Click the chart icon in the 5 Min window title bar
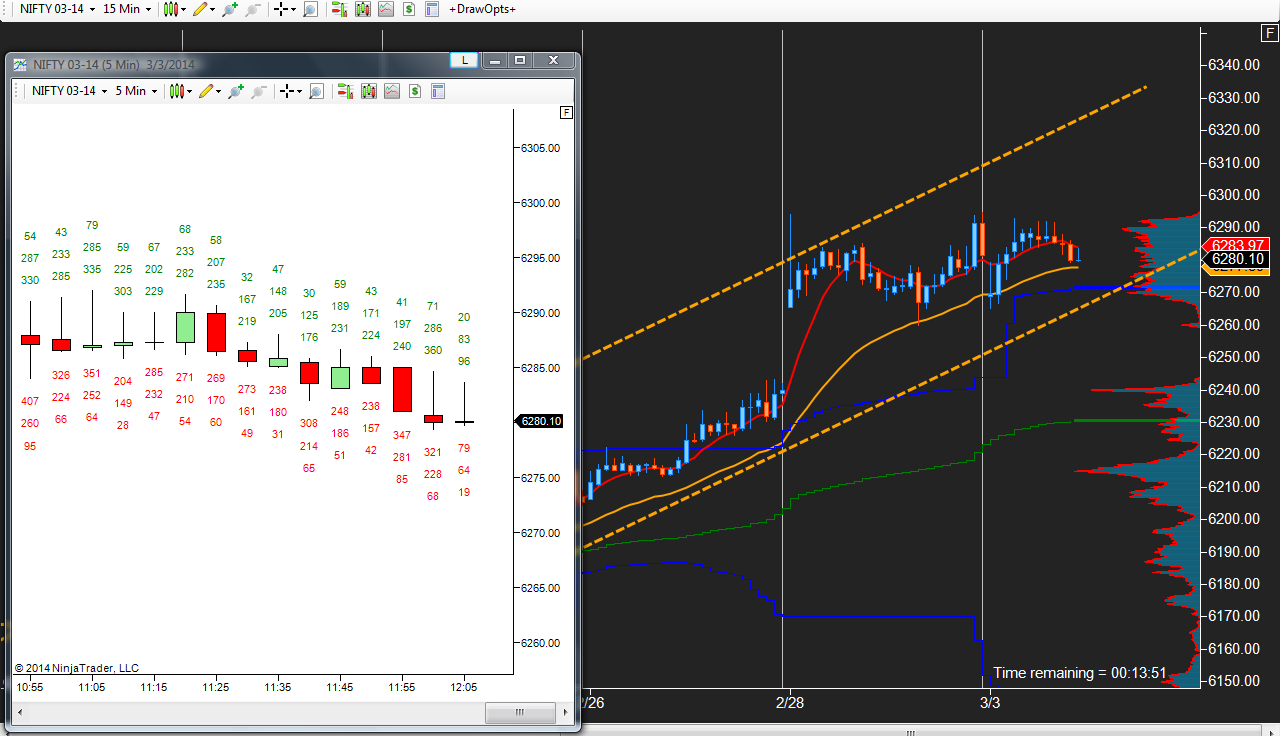The height and width of the screenshot is (736, 1280). tap(20, 64)
